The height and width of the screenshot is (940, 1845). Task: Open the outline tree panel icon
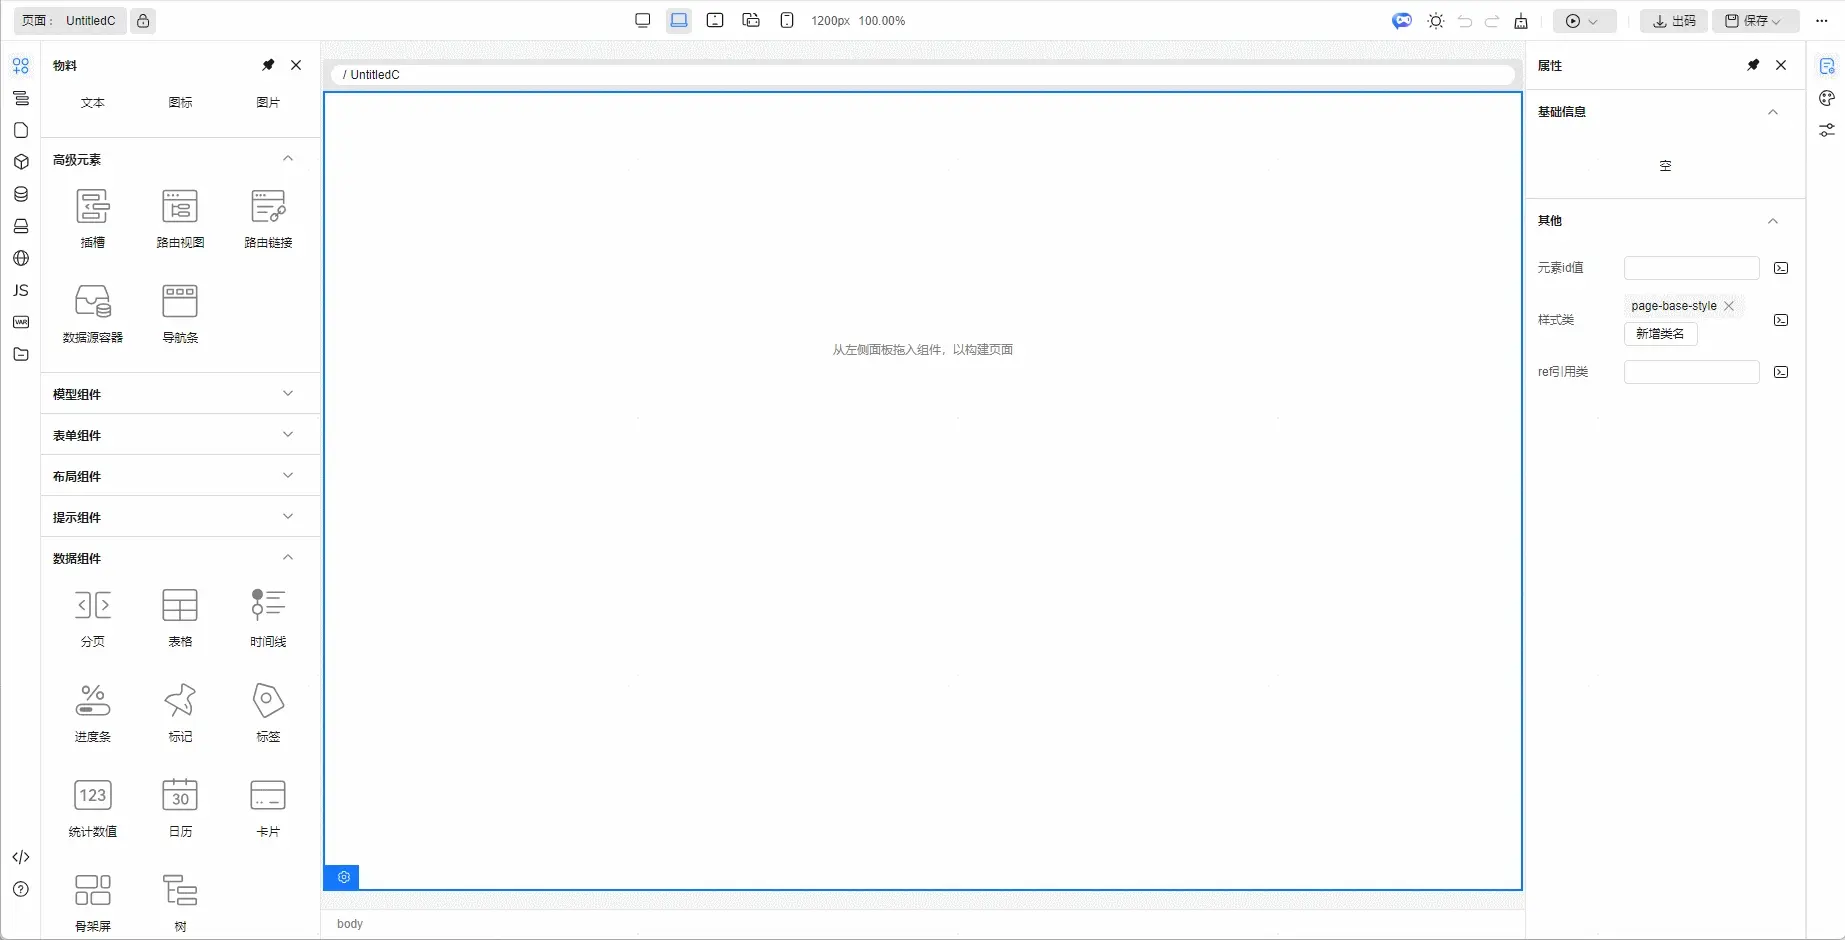coord(21,98)
